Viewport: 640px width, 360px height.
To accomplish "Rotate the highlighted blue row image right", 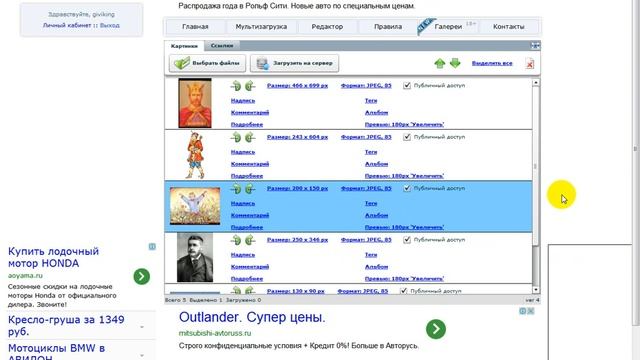I will pos(250,189).
